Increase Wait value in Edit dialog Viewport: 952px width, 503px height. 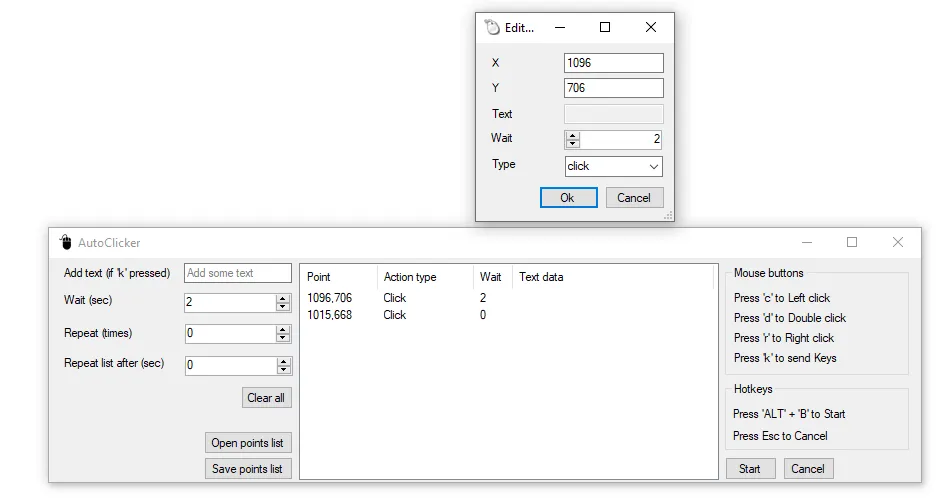tap(572, 136)
